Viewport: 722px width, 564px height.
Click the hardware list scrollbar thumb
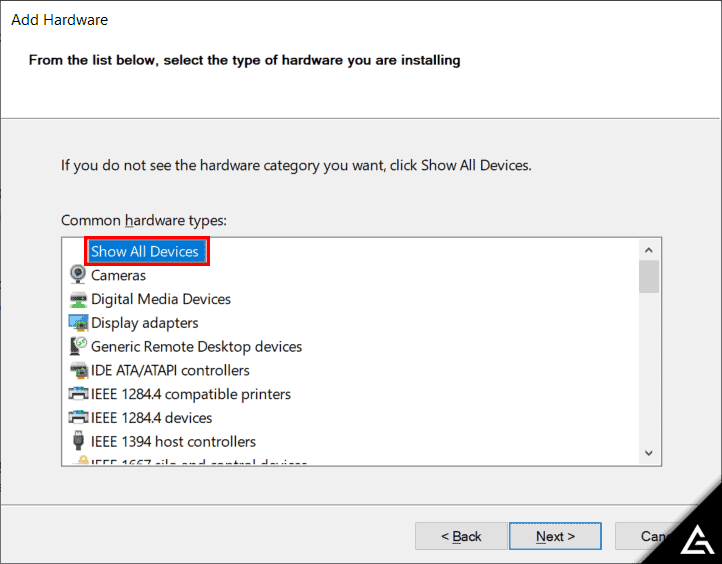[649, 276]
